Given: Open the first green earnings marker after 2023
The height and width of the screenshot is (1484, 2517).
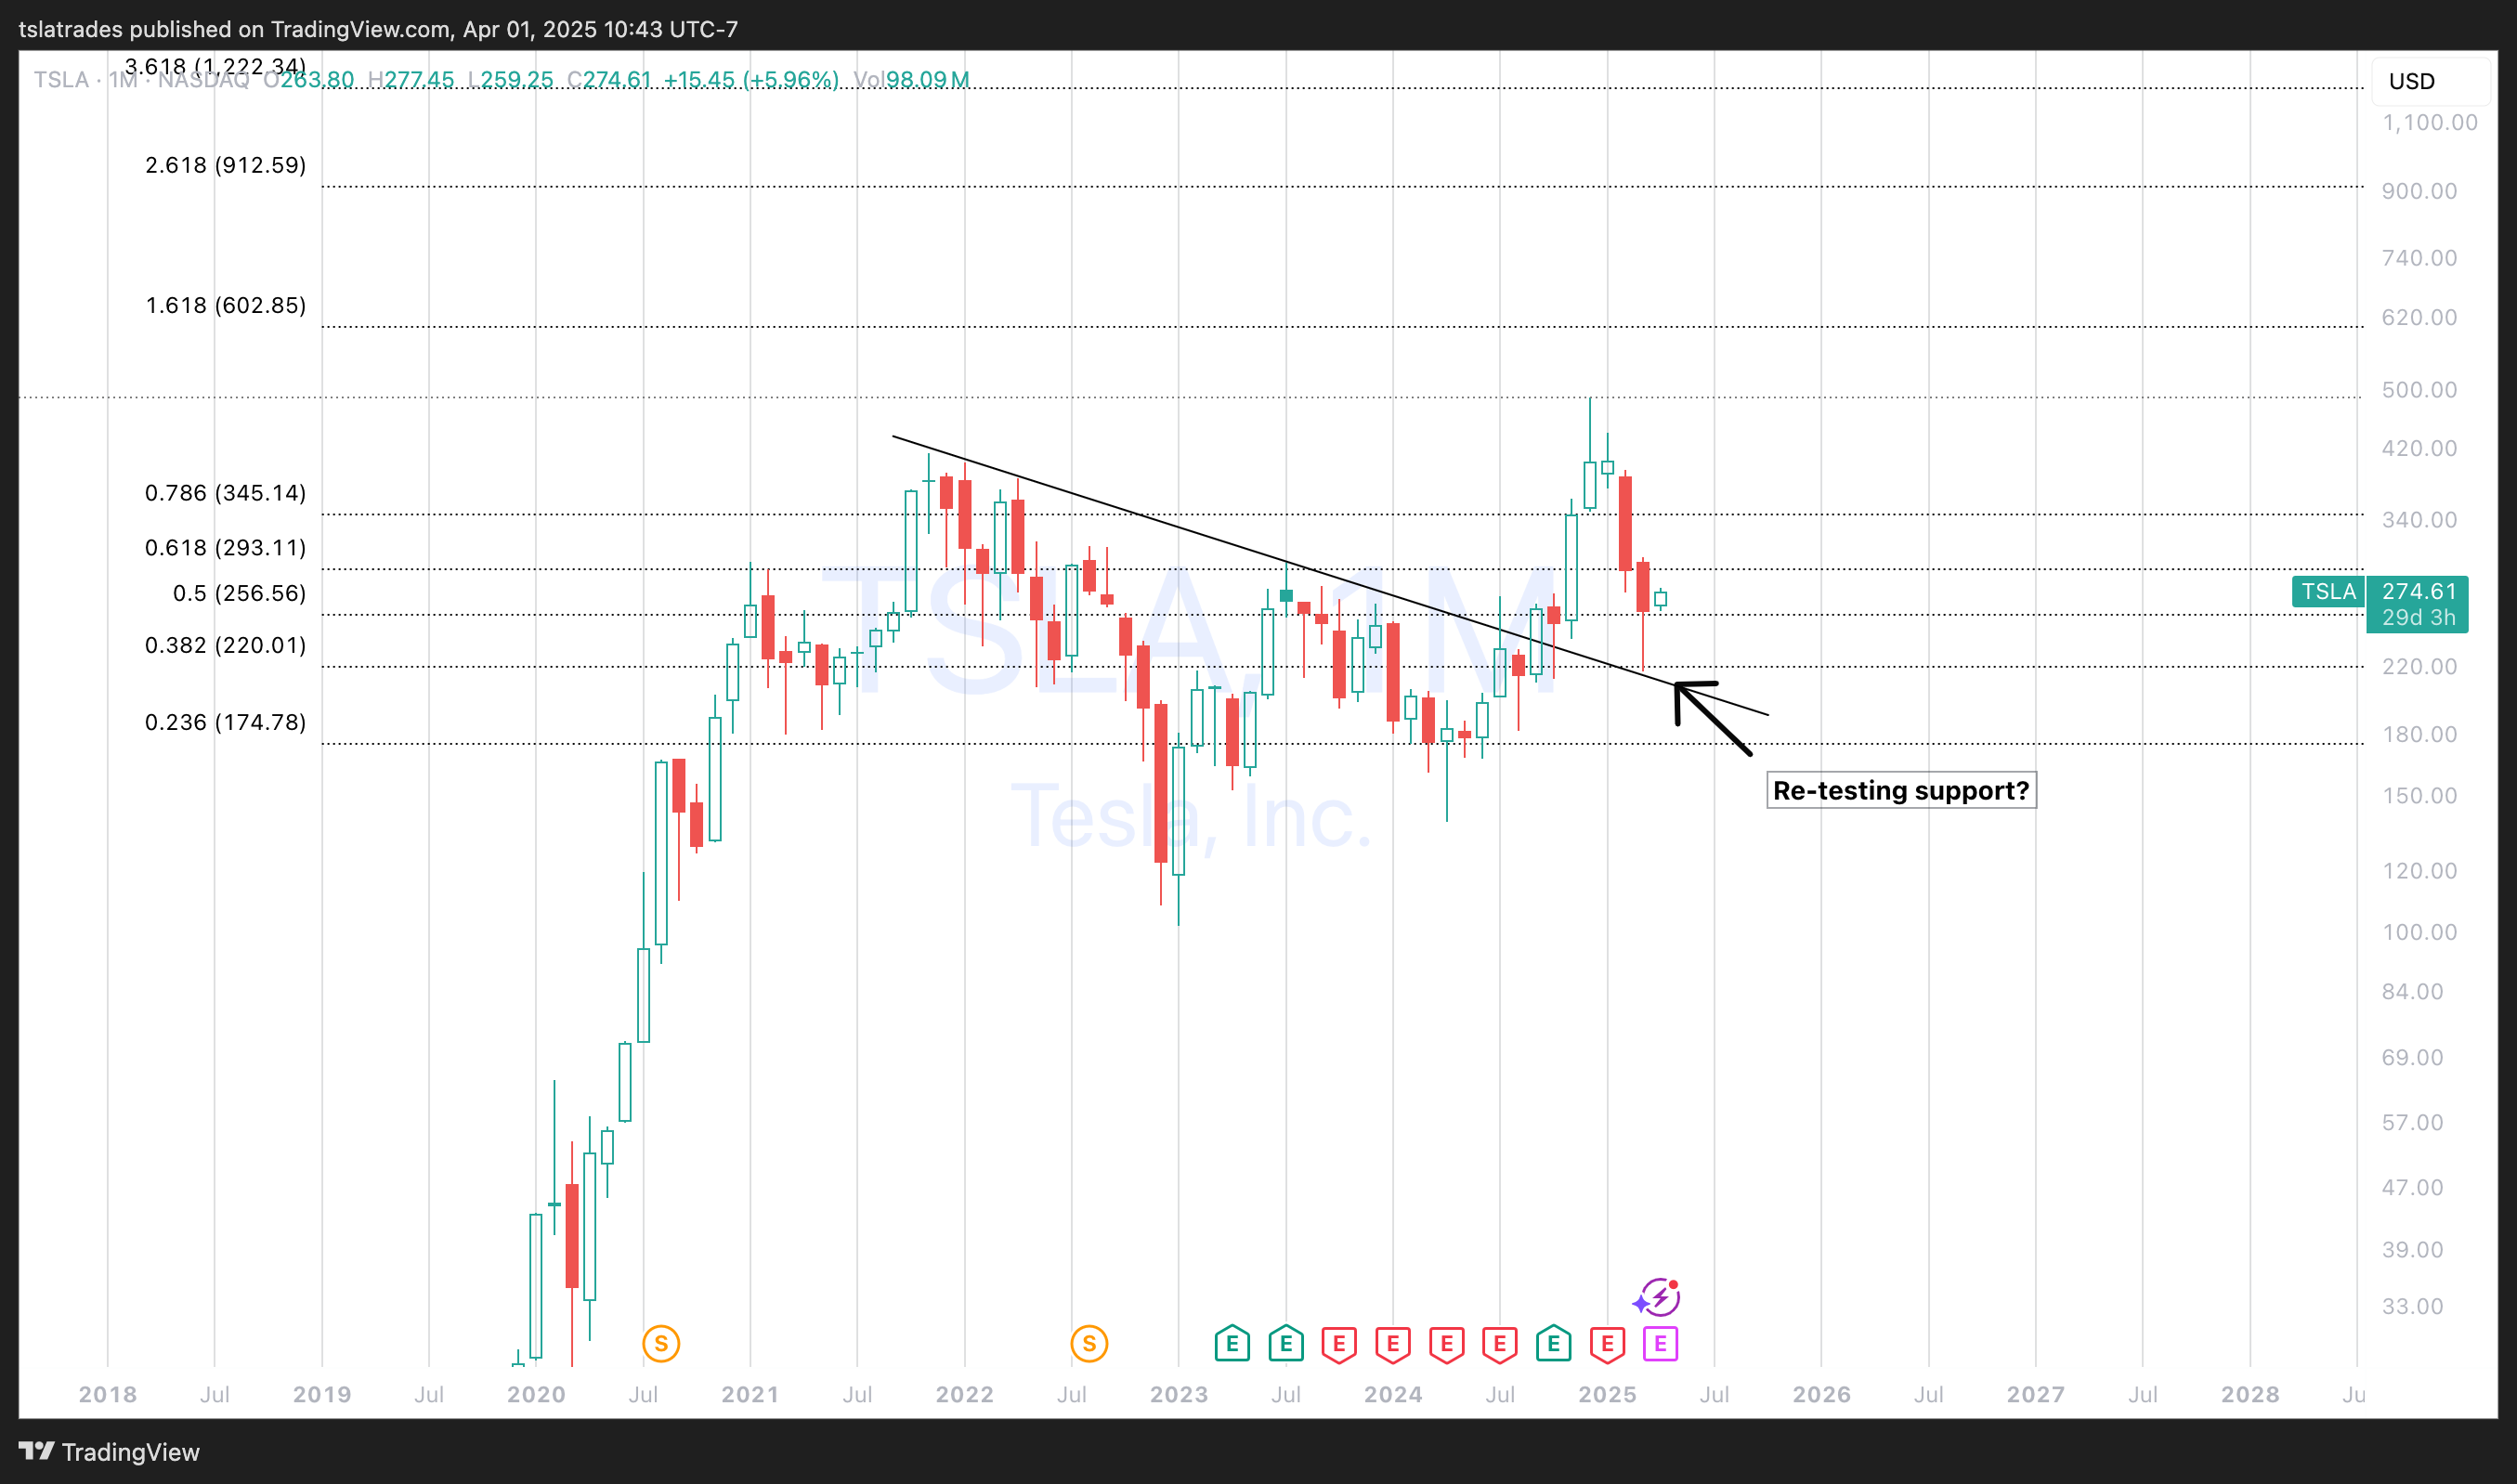Looking at the screenshot, I should pyautogui.click(x=1232, y=1343).
